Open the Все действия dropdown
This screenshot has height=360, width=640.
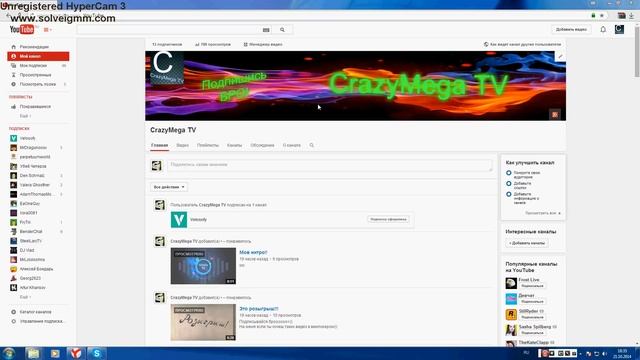pyautogui.click(x=169, y=187)
